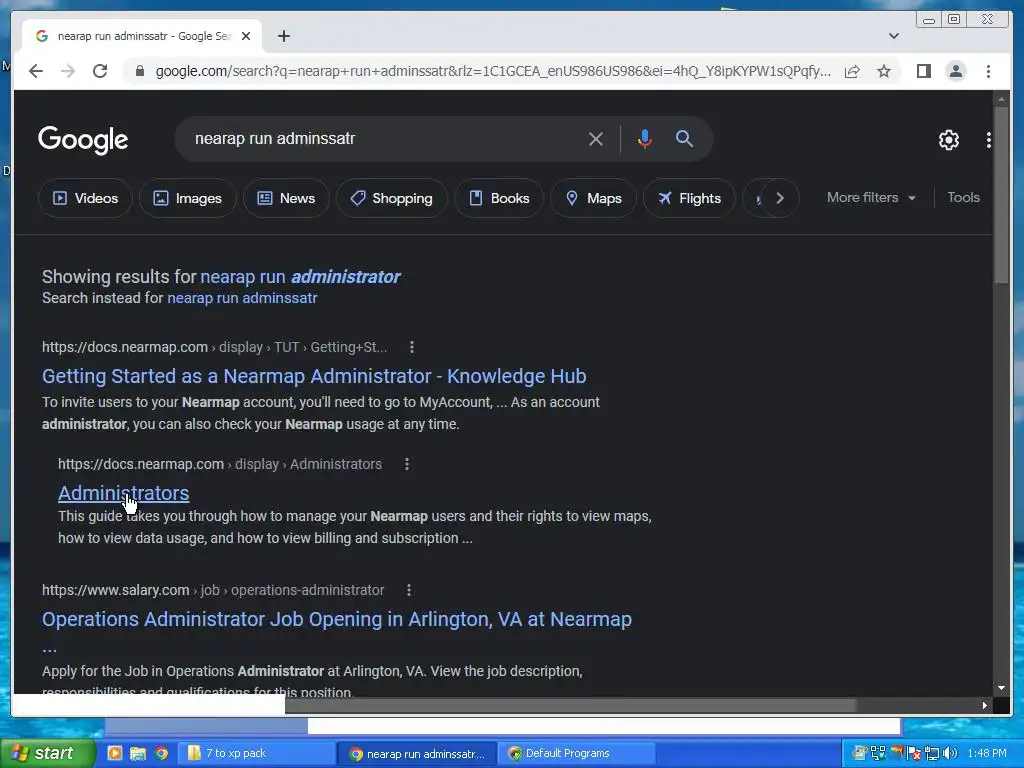
Task: Click the volume icon in system tray
Action: tap(950, 754)
